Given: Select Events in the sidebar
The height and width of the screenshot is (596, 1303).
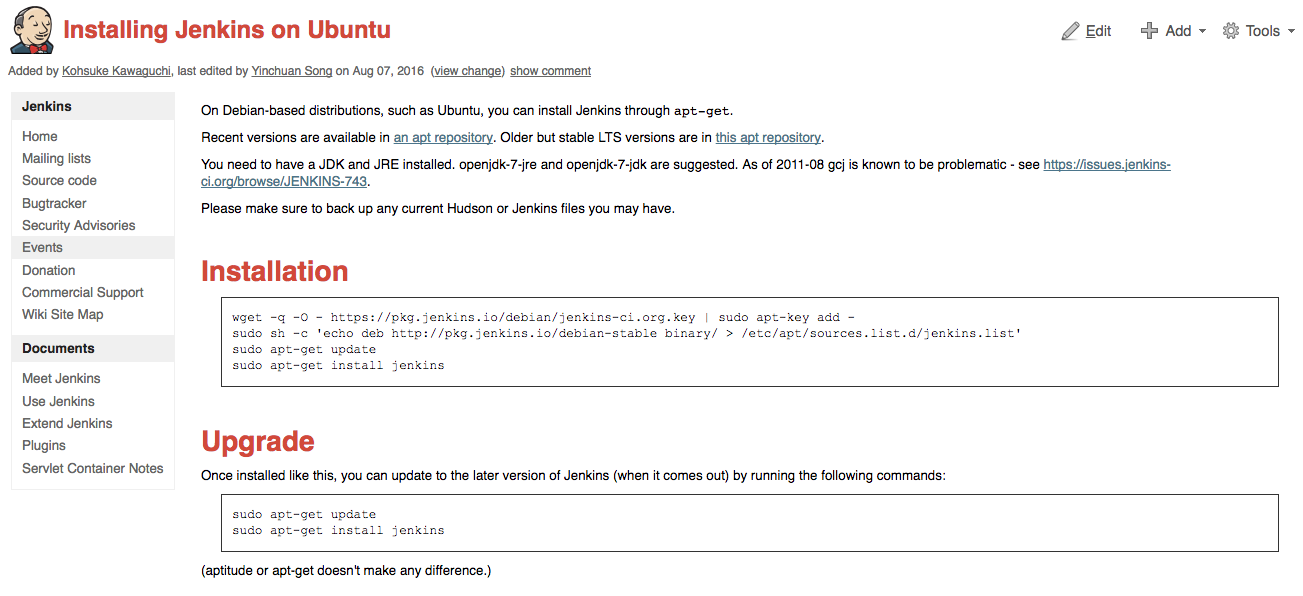Looking at the screenshot, I should (42, 247).
